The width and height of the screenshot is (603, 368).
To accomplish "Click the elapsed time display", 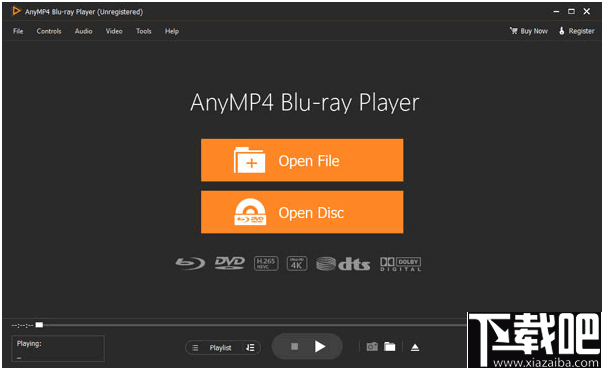I will point(22,325).
